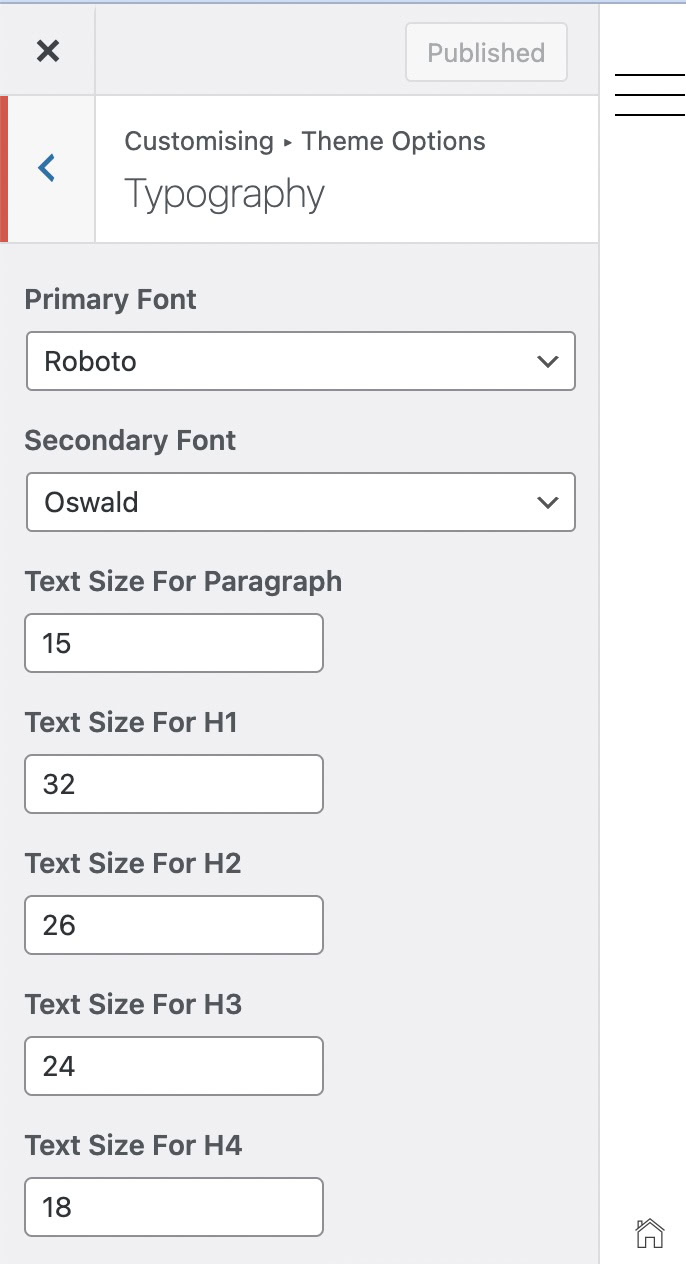Open the Secondary Font dropdown showing Oswald
Viewport: 686px width, 1264px height.
click(x=300, y=502)
